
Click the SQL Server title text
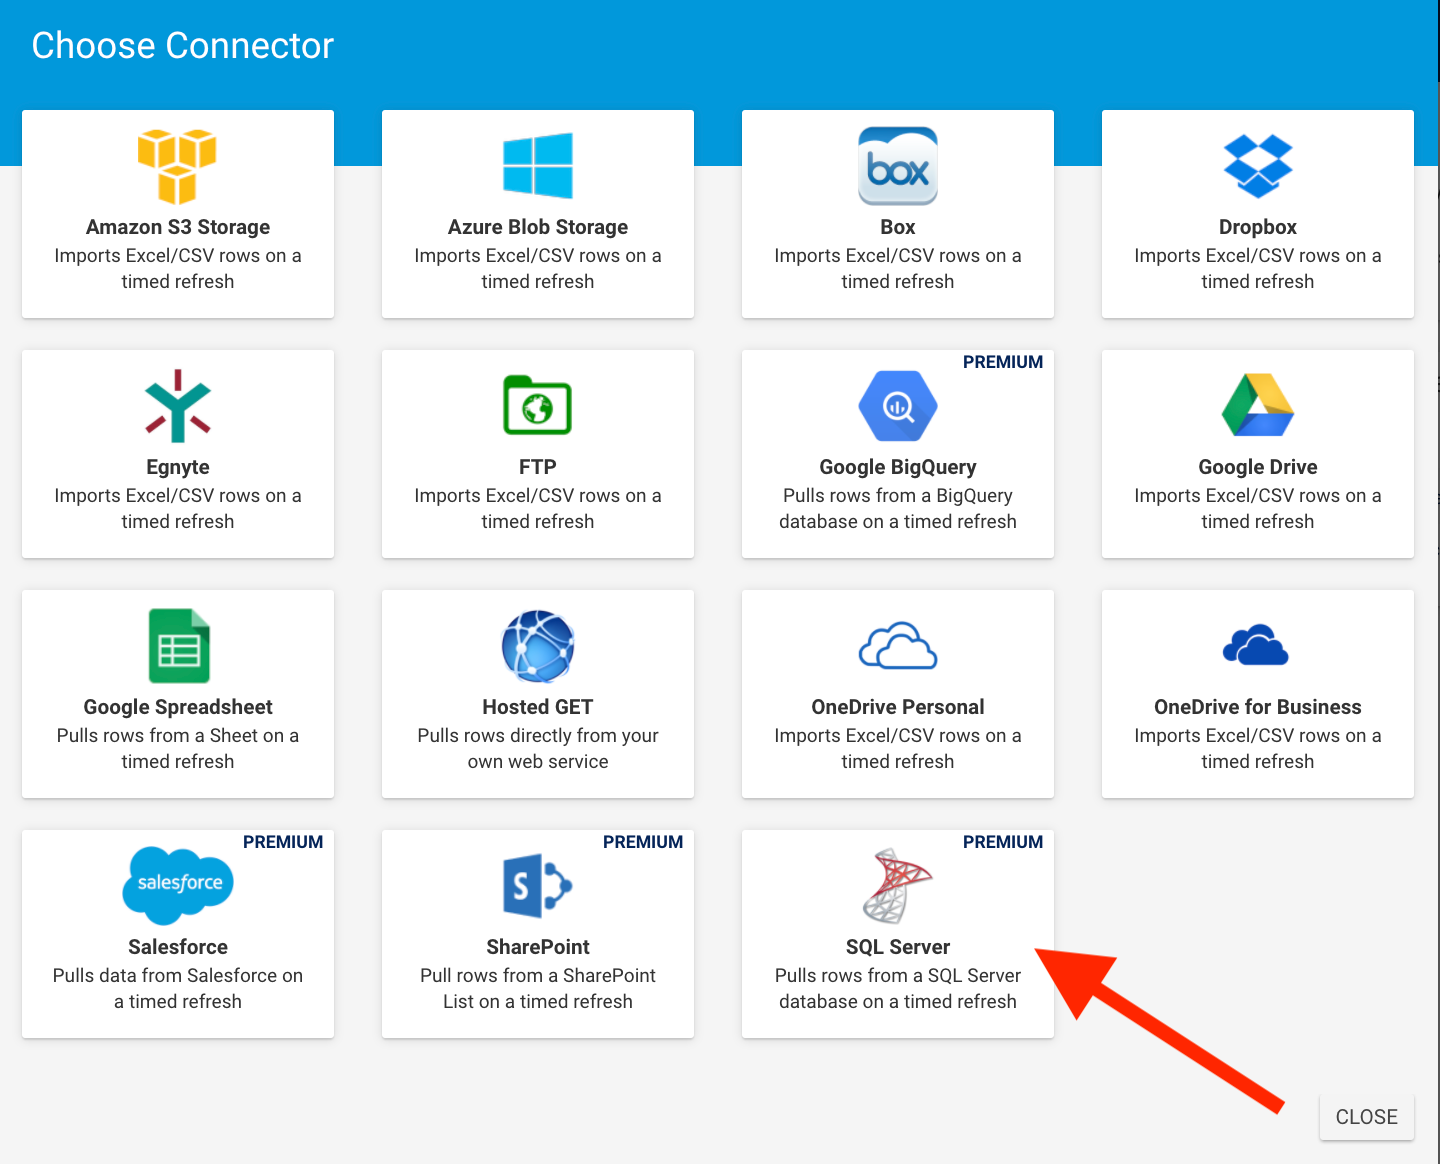[x=898, y=947]
